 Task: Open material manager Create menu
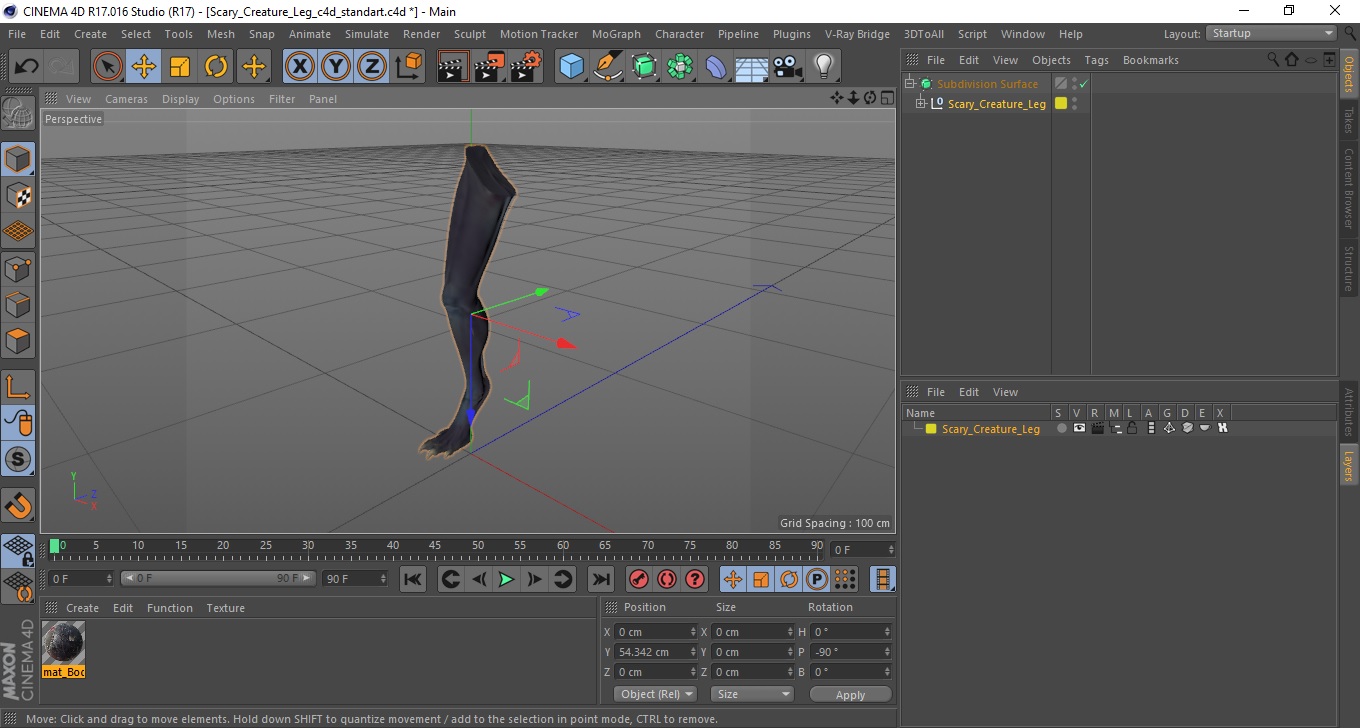[x=82, y=608]
